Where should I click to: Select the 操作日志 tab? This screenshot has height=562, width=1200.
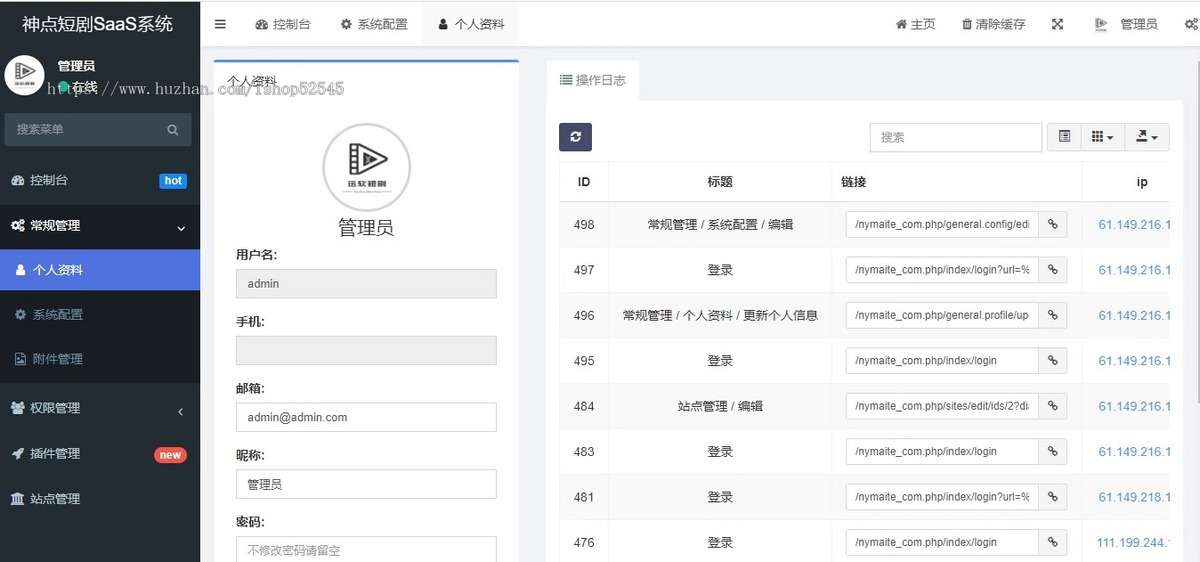593,80
